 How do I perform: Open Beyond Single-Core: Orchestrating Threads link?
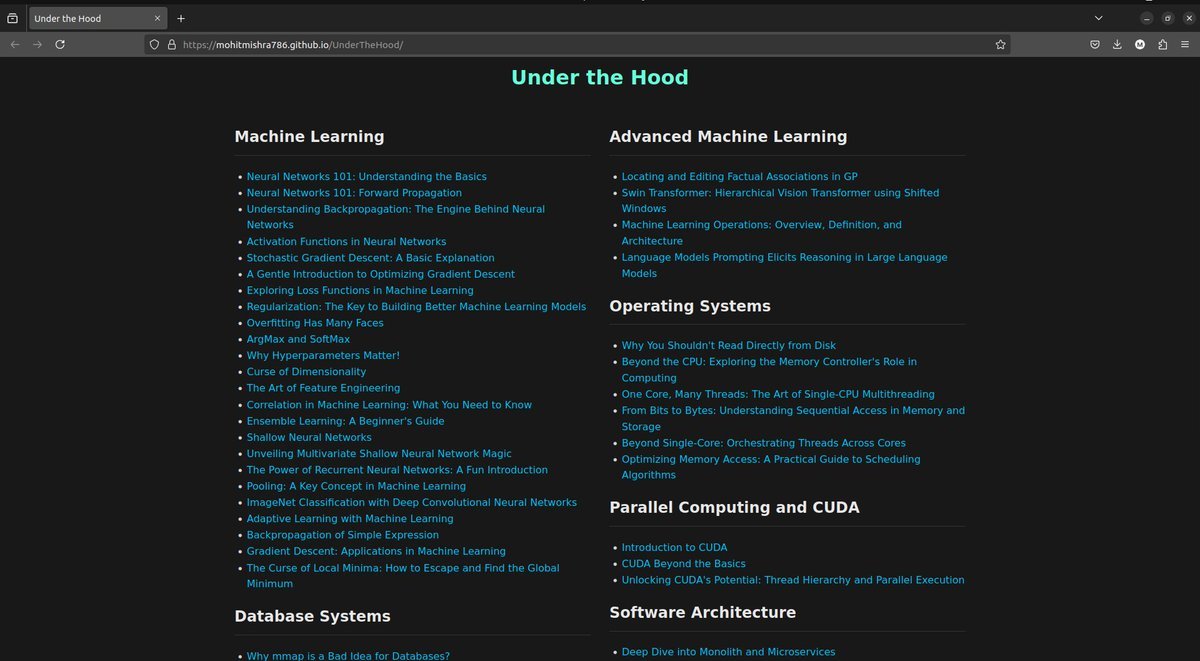click(x=764, y=443)
